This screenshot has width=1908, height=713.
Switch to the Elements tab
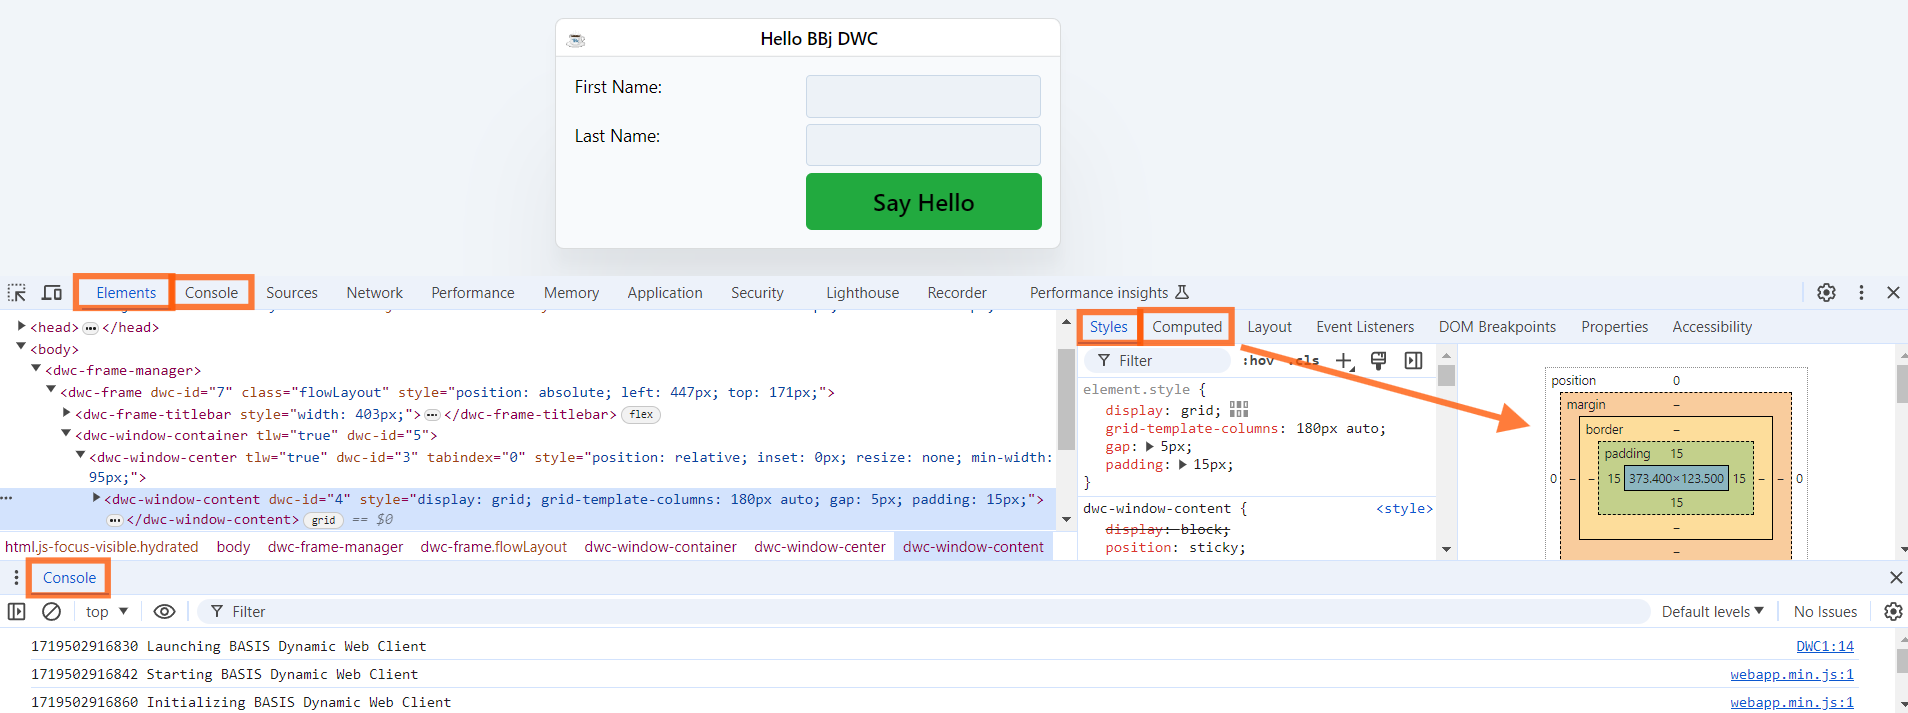126,292
